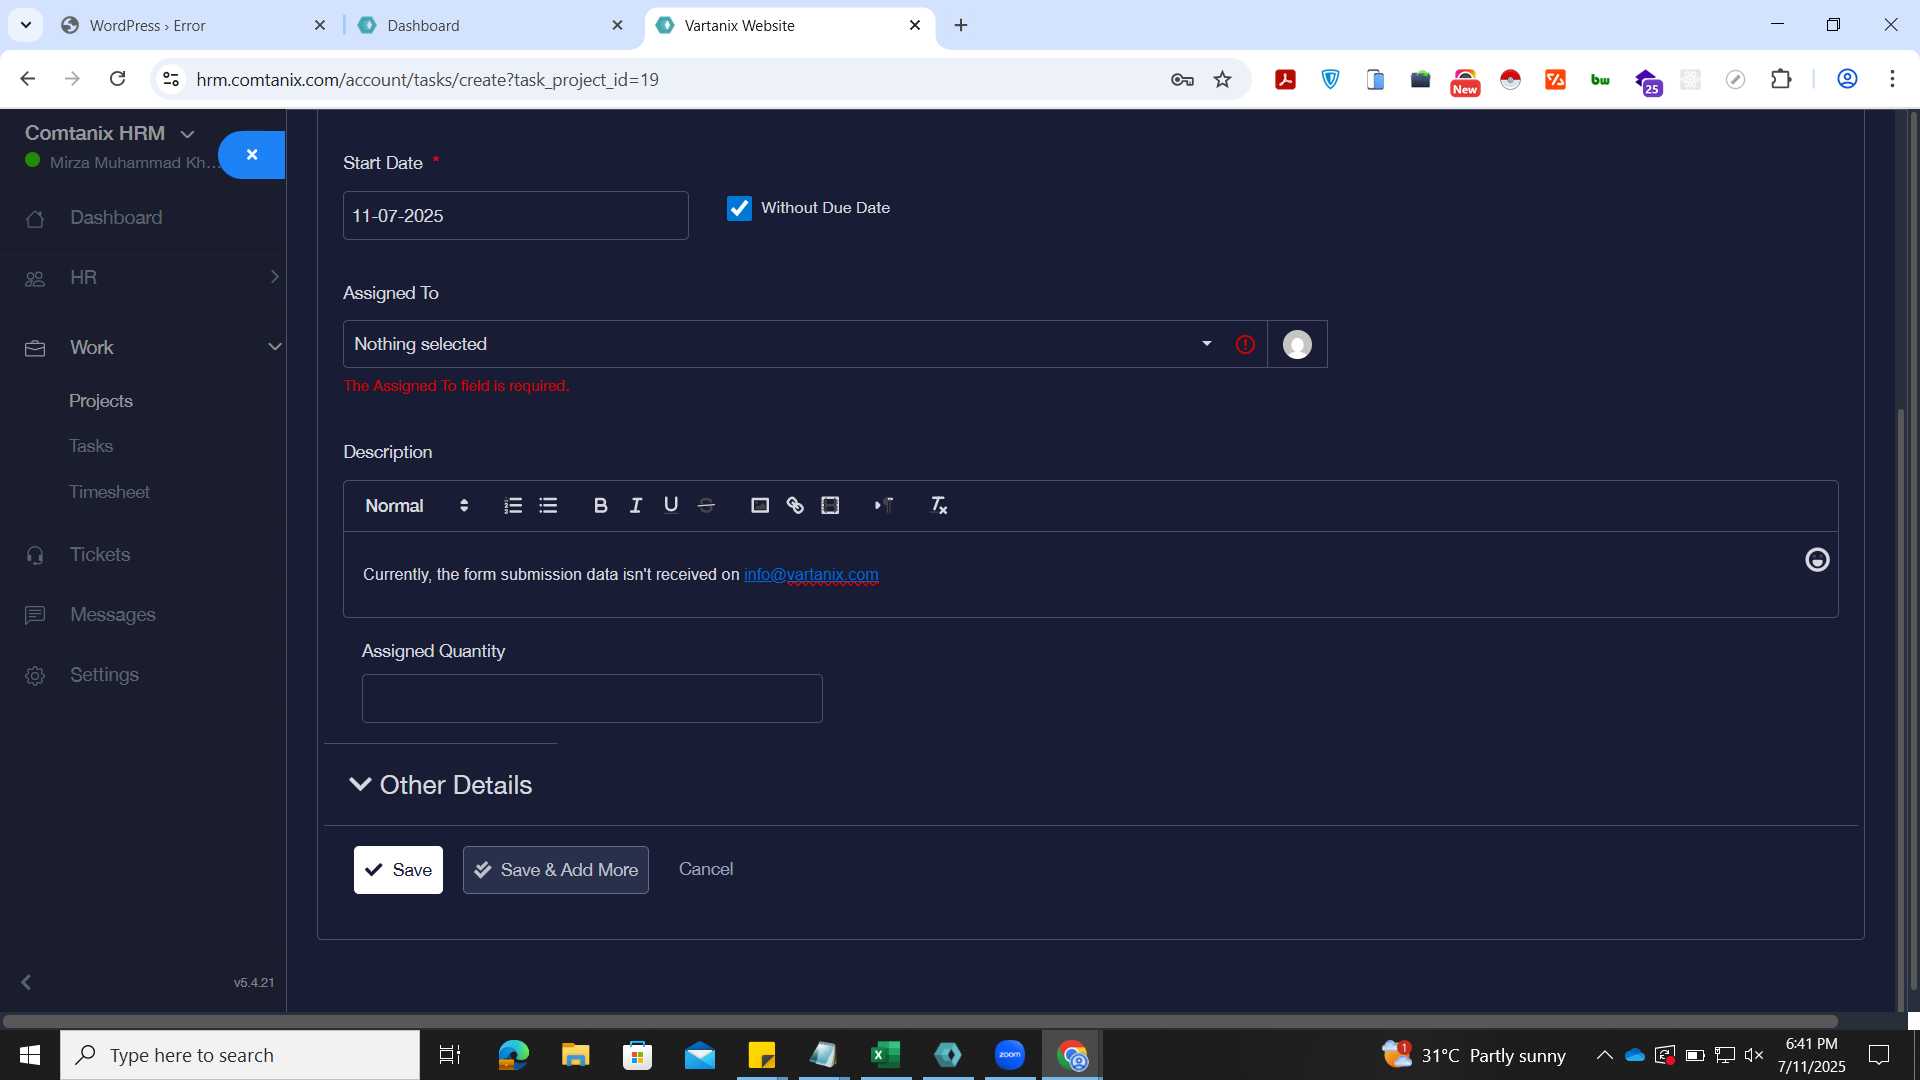Insert video frame icon in editor
The width and height of the screenshot is (1920, 1080).
pos(830,506)
